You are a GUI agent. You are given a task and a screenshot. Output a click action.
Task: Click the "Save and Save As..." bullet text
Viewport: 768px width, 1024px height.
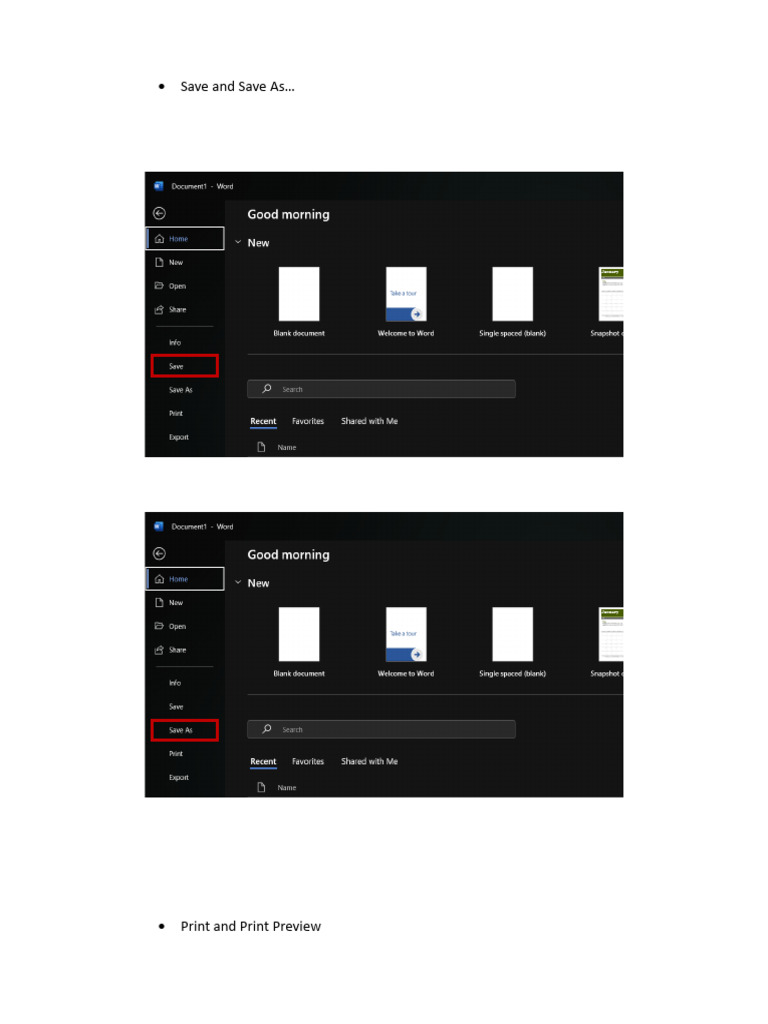tap(238, 86)
